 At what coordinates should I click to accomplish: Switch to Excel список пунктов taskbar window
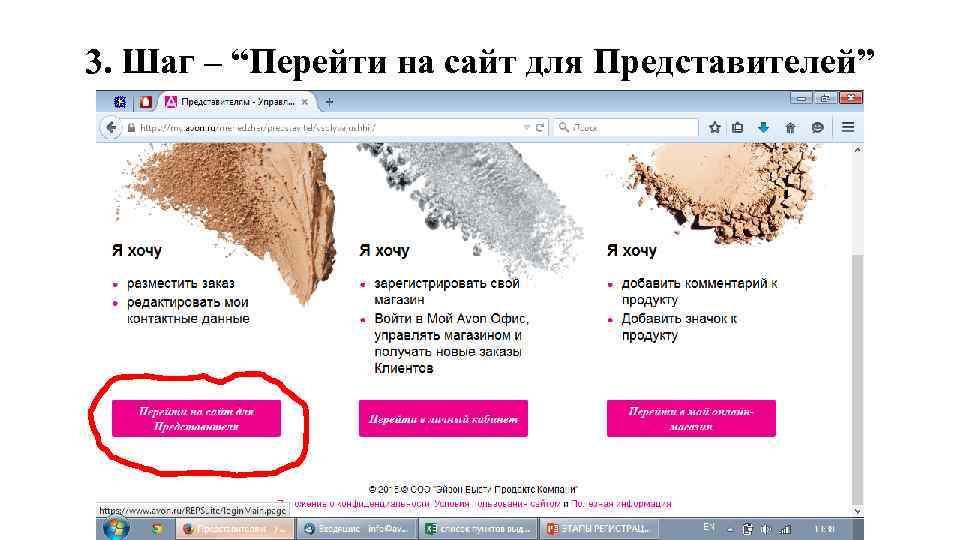478,528
